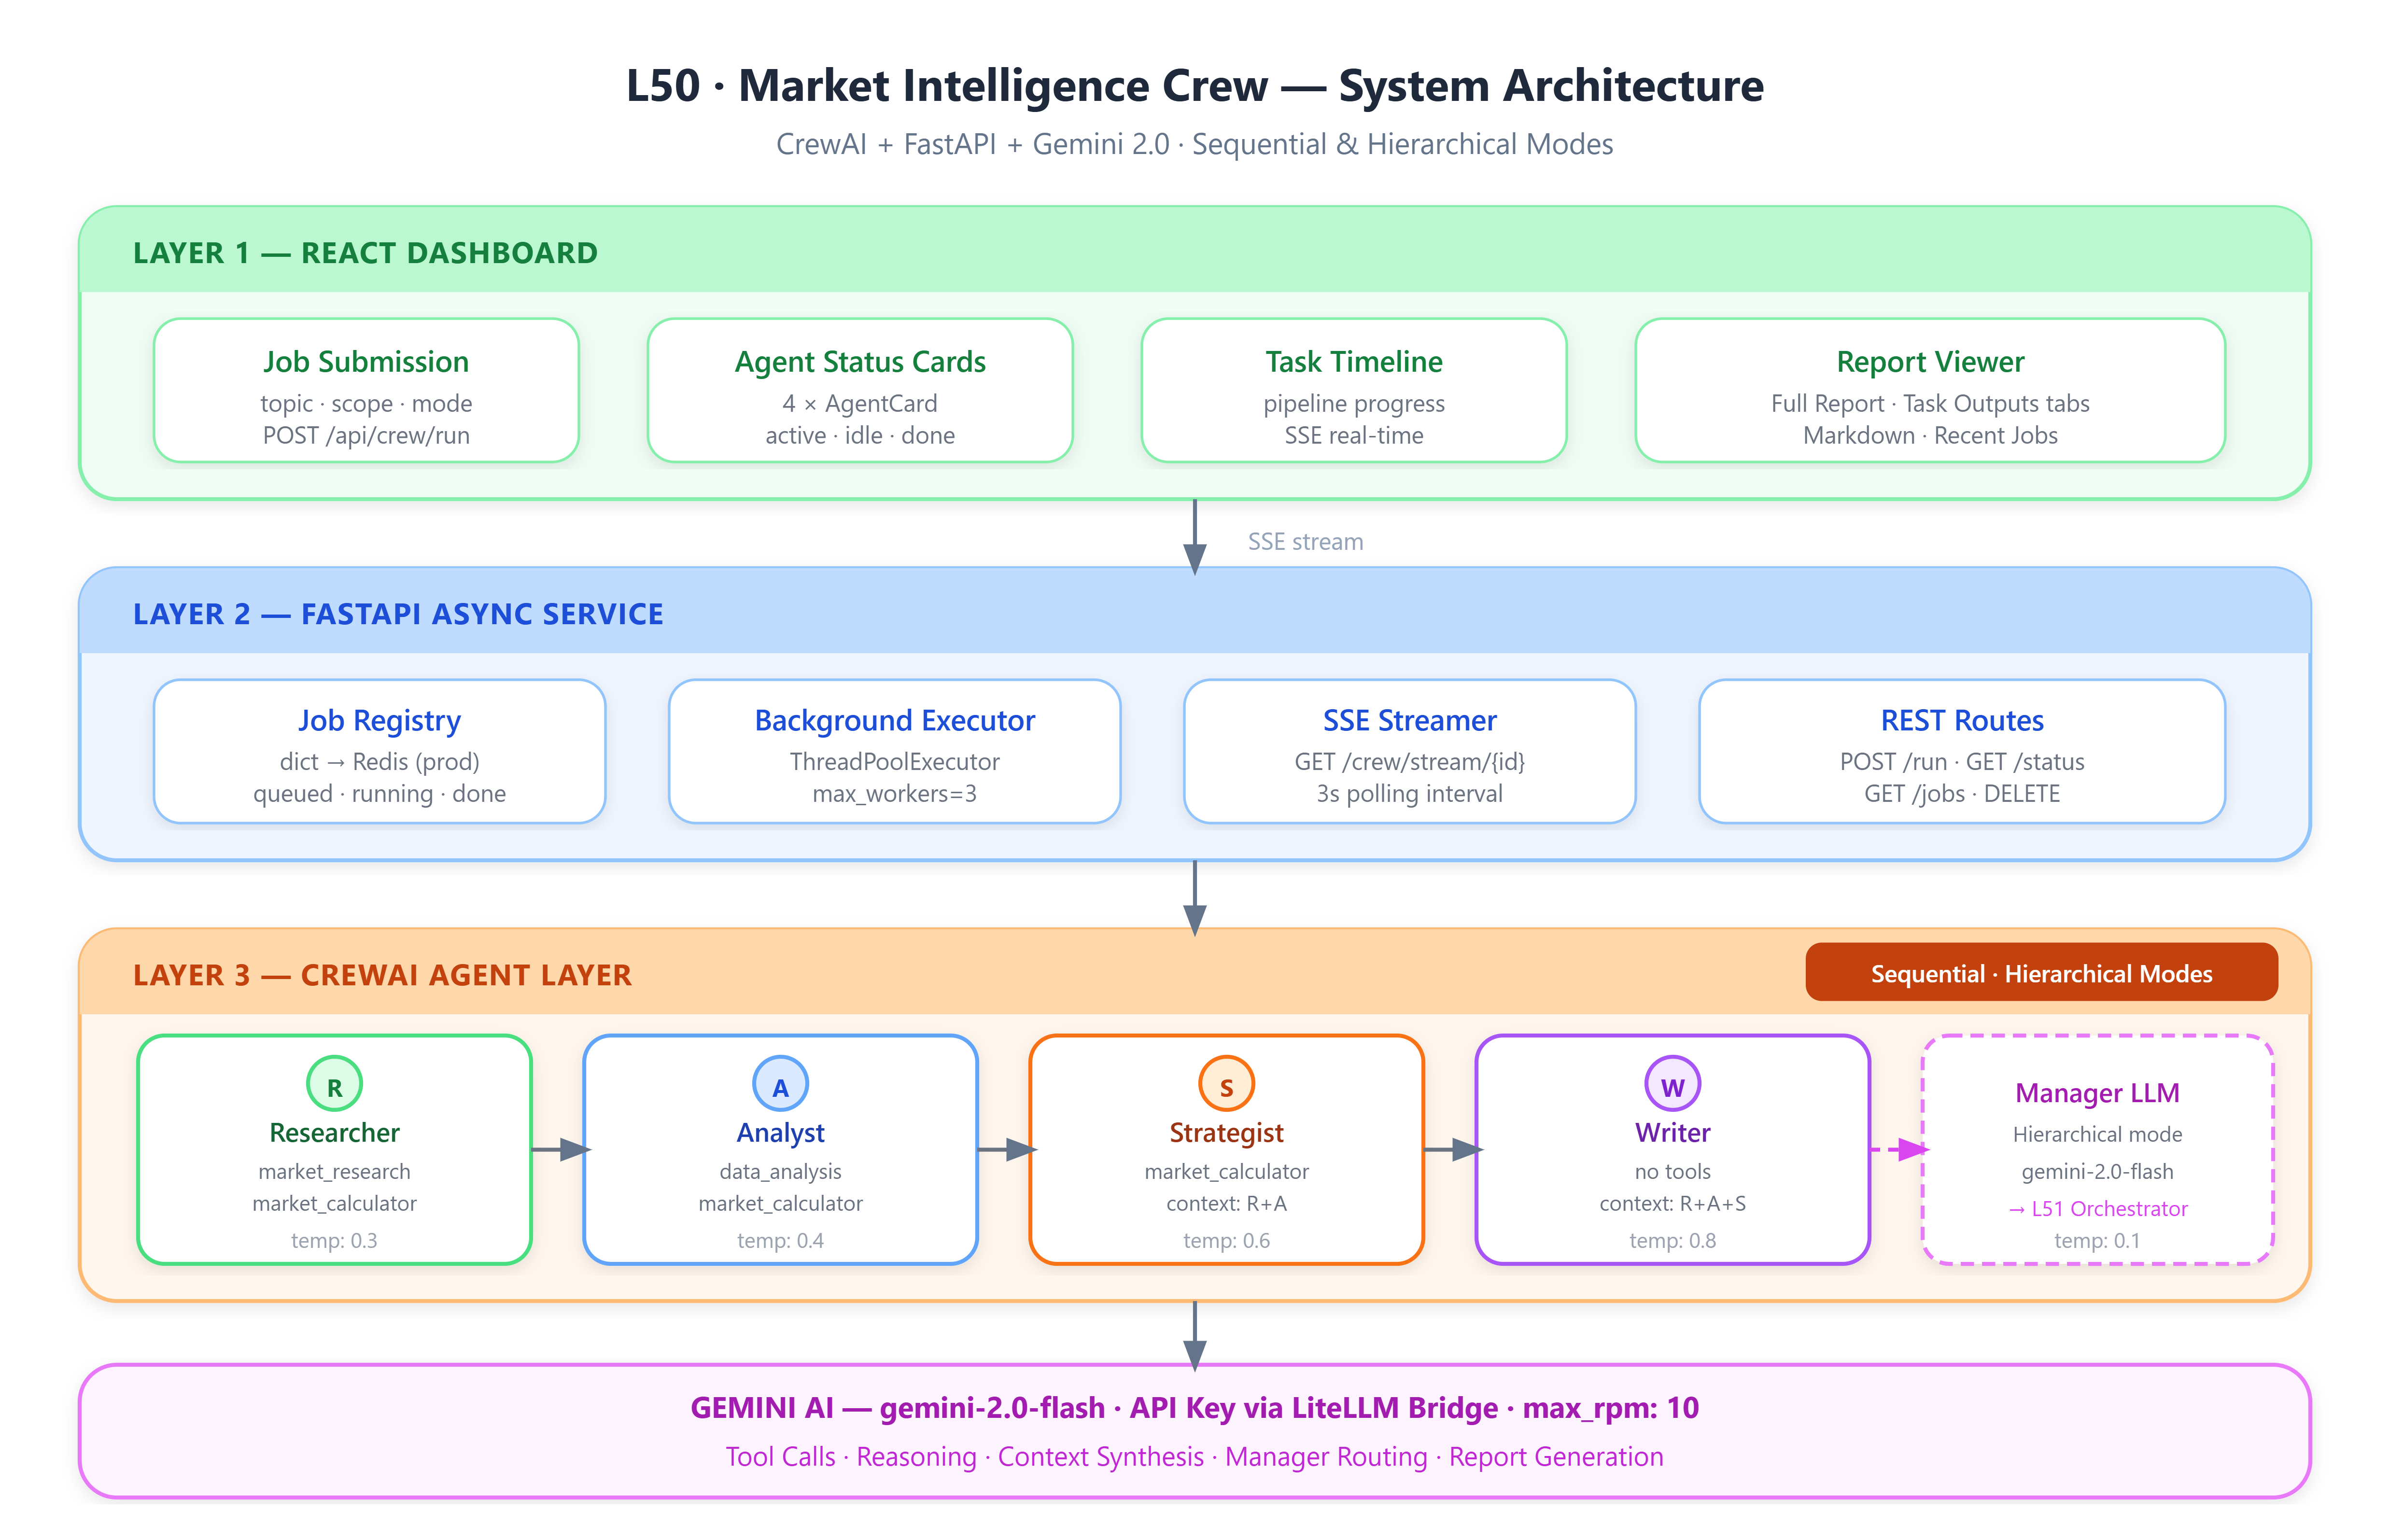2390x1540 pixels.
Task: Click 'POST /api/crew/run' text
Action: click(366, 436)
